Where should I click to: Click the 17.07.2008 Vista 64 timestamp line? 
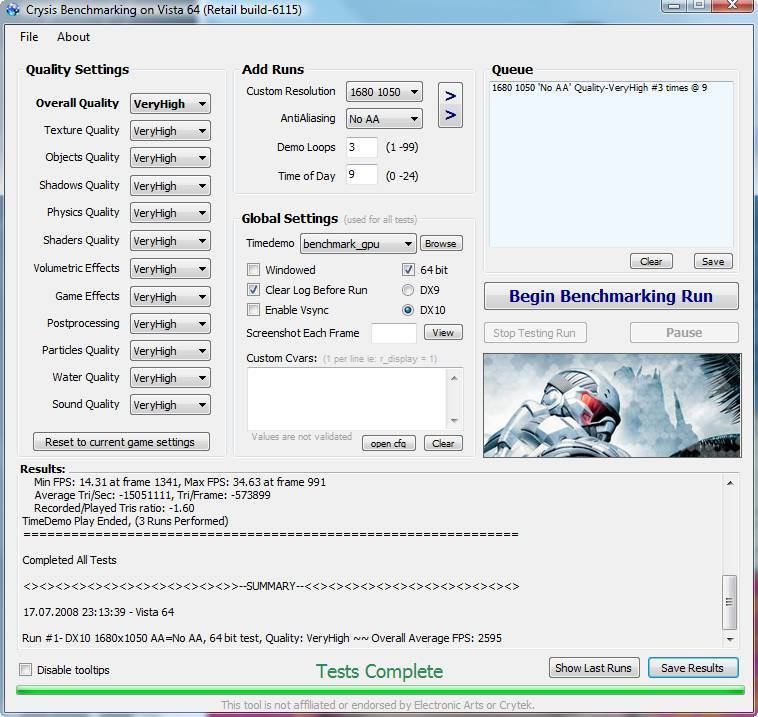coord(99,612)
